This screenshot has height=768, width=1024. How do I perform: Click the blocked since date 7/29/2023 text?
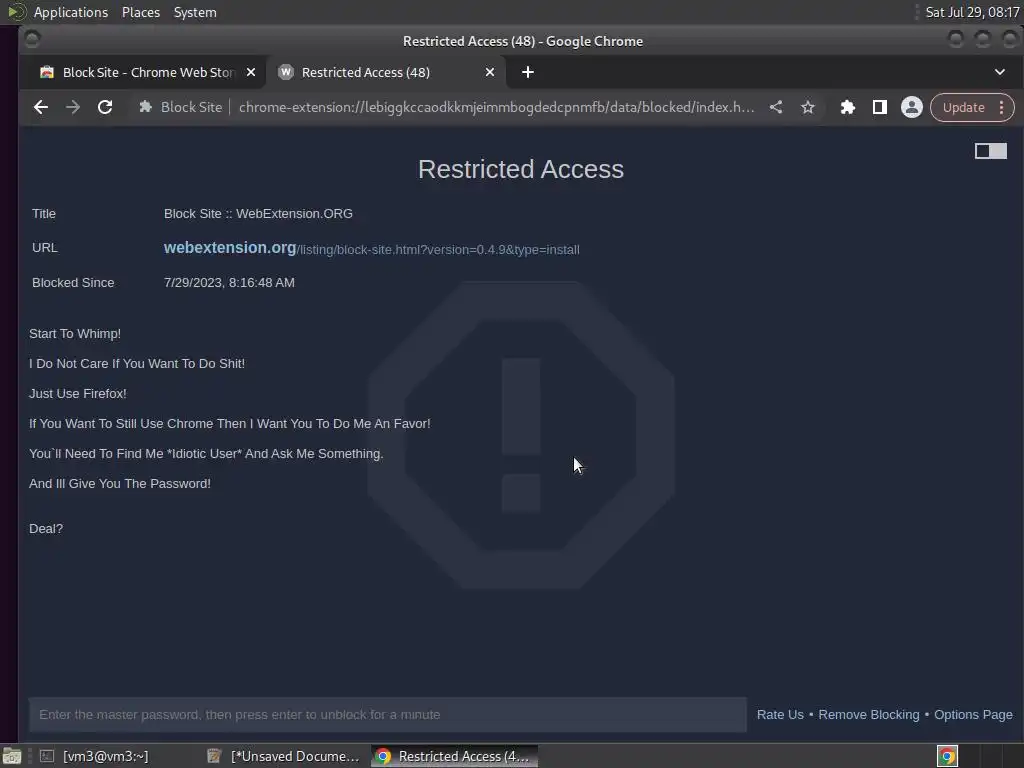point(229,283)
